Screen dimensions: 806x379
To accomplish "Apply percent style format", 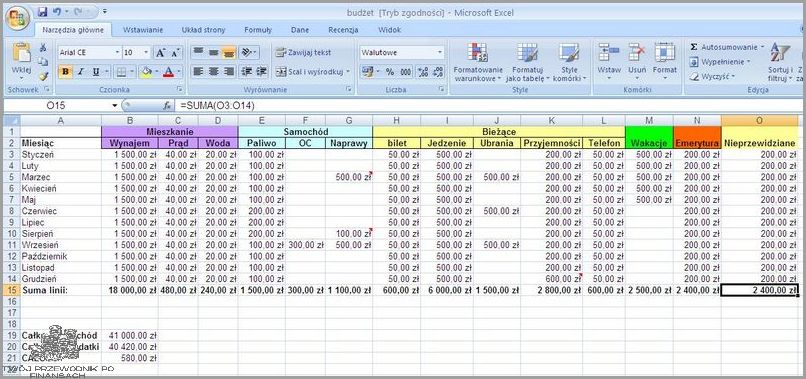I will click(390, 72).
